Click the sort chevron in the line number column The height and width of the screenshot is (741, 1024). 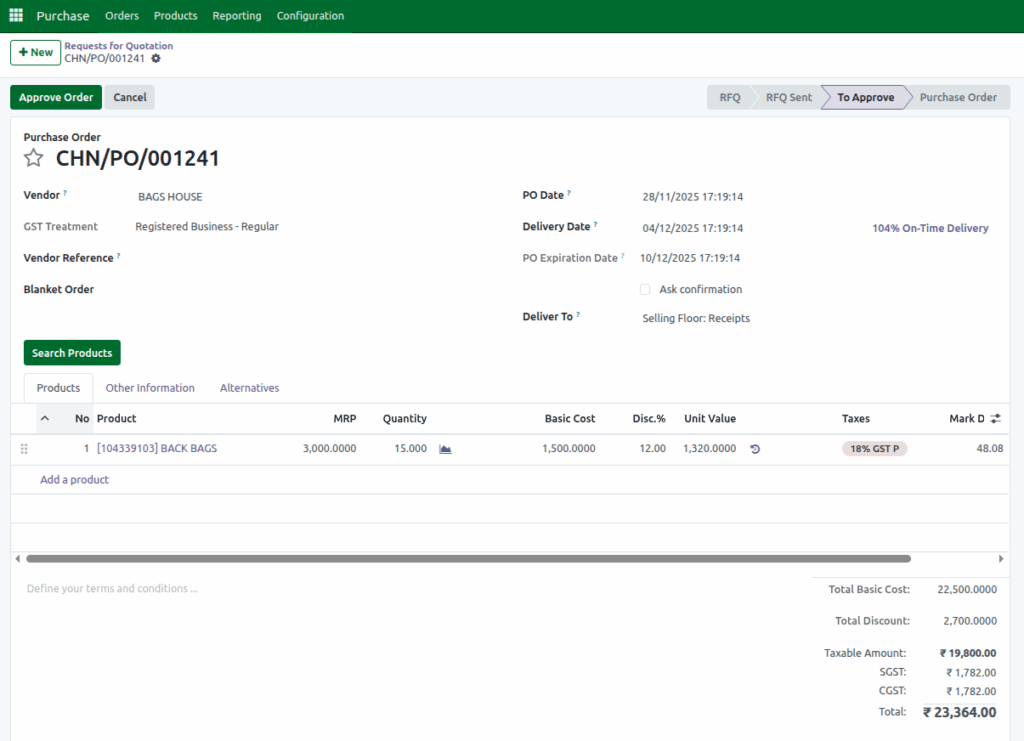pos(44,418)
